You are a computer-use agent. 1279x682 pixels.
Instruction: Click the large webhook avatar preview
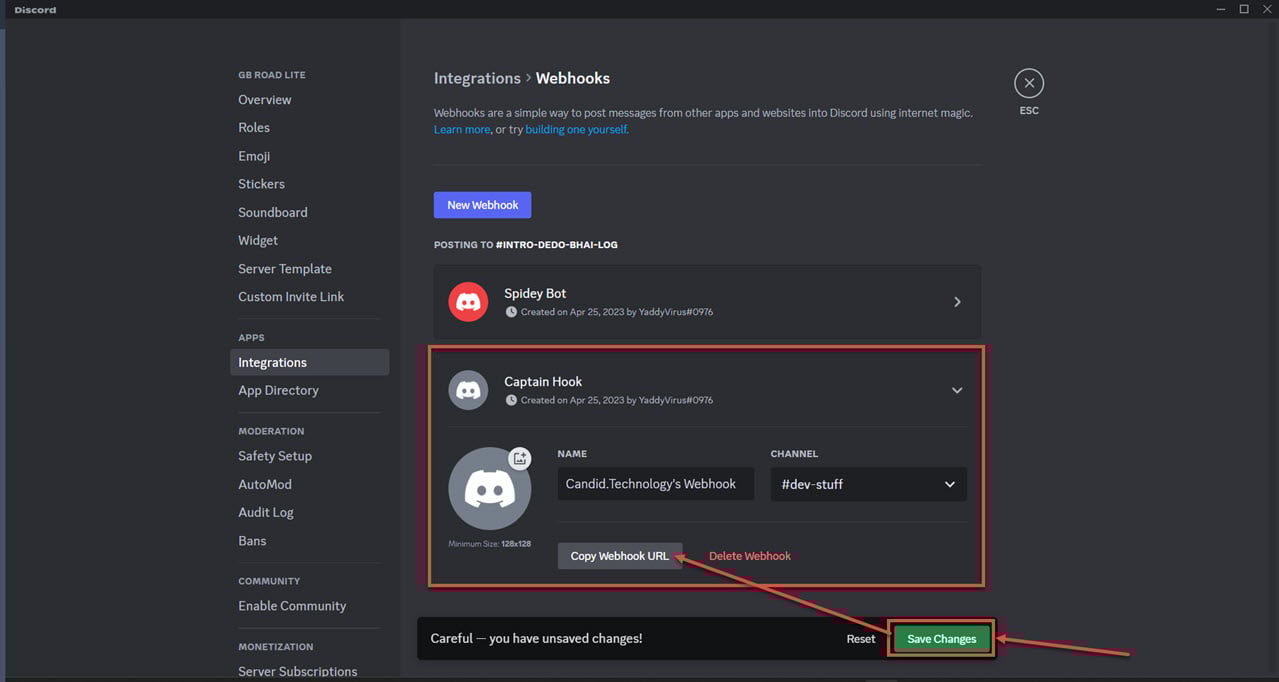[490, 490]
